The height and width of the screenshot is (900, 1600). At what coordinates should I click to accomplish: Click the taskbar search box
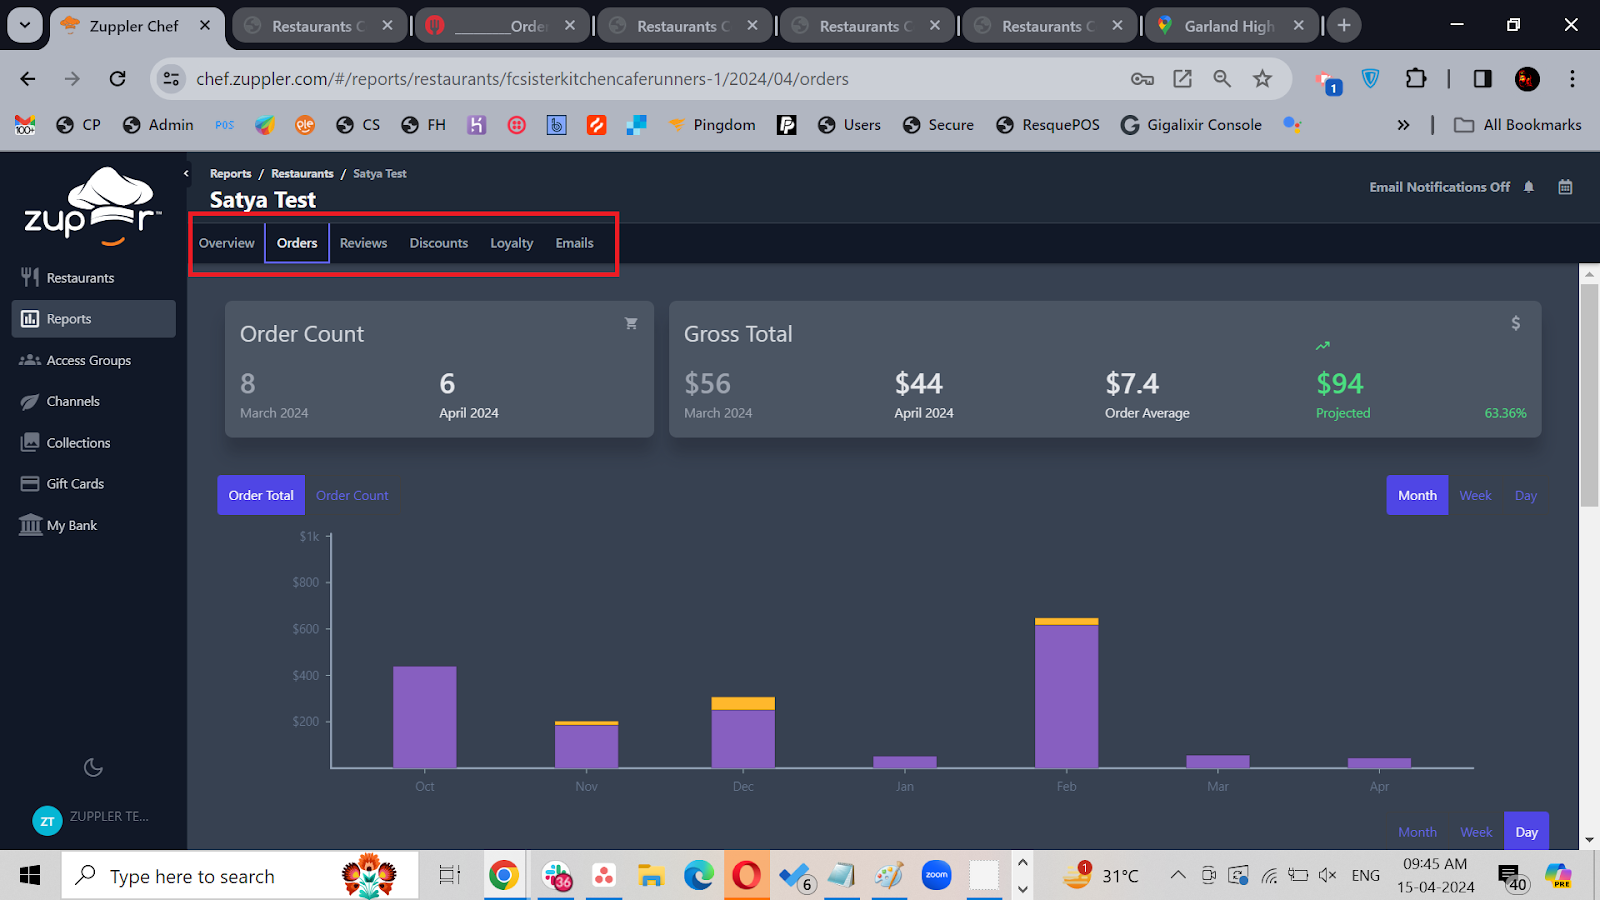tap(240, 876)
